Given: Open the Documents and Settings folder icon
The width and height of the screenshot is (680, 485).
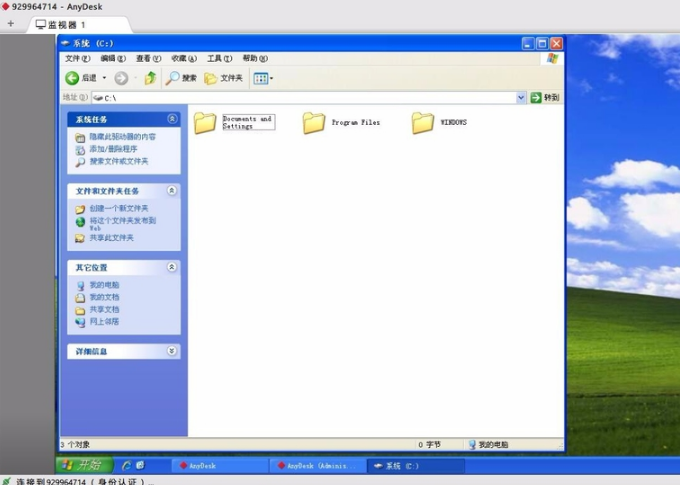Looking at the screenshot, I should pos(205,123).
